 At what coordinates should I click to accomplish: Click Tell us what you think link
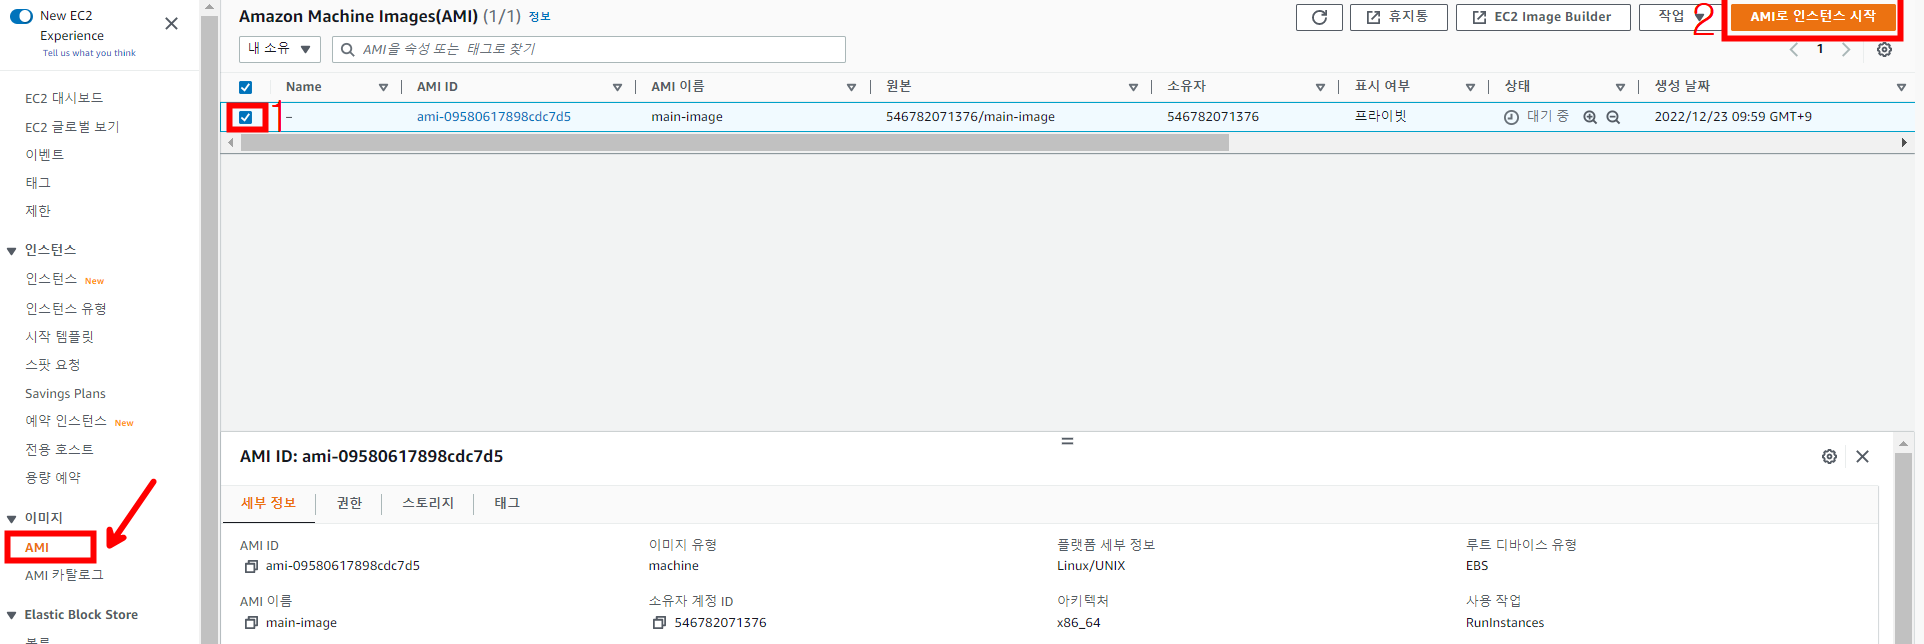tap(89, 53)
